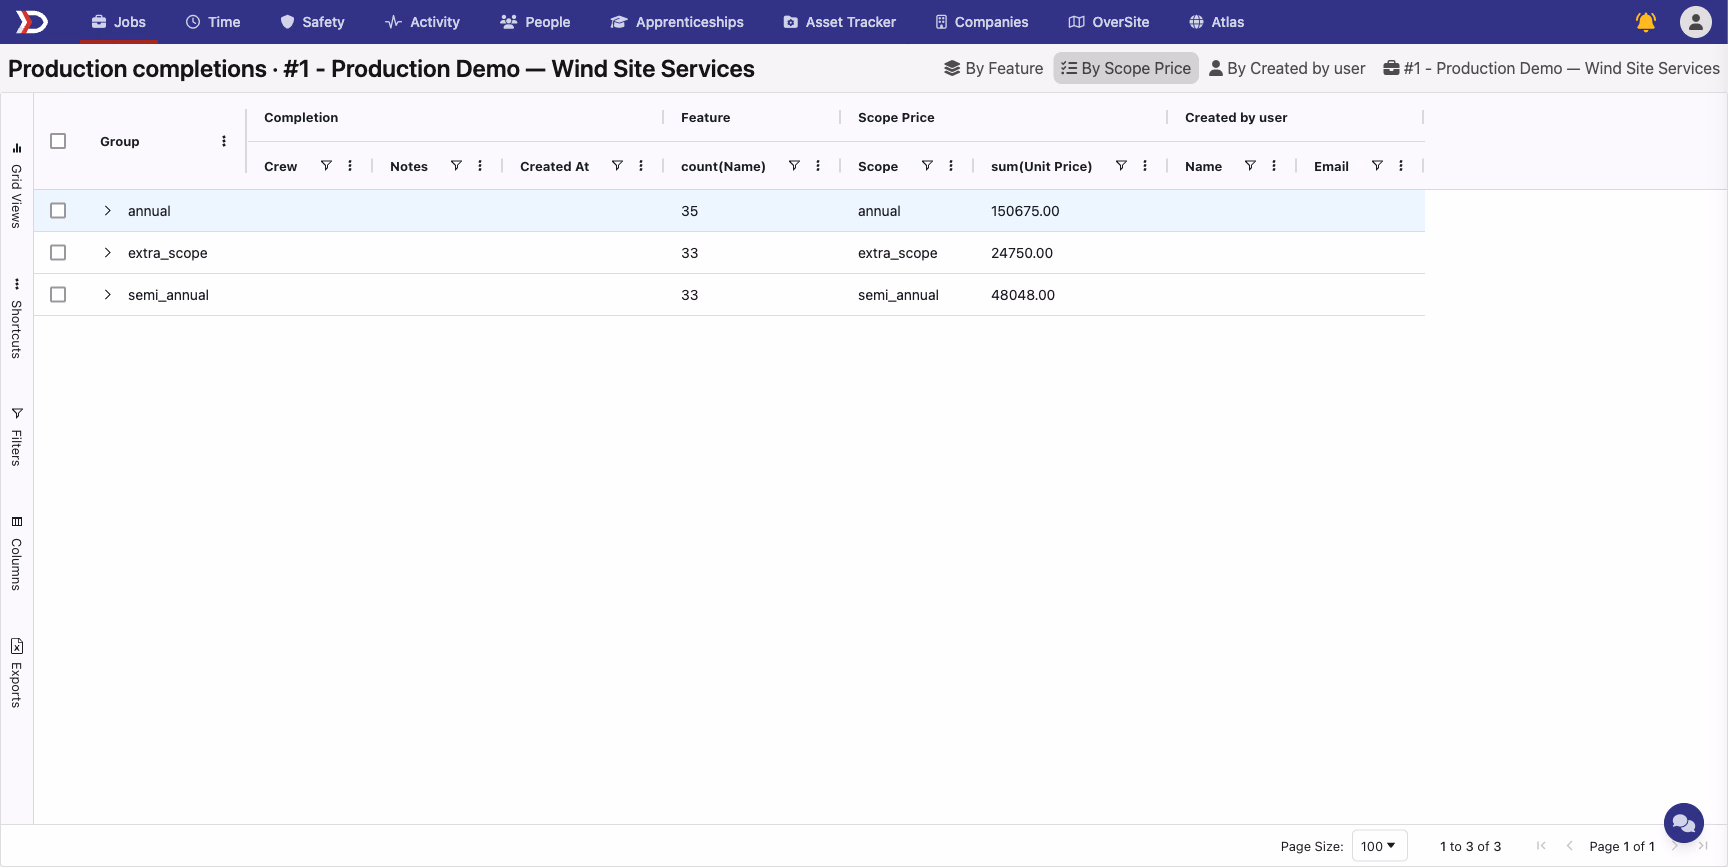Open the Name column menu

coord(1274,166)
